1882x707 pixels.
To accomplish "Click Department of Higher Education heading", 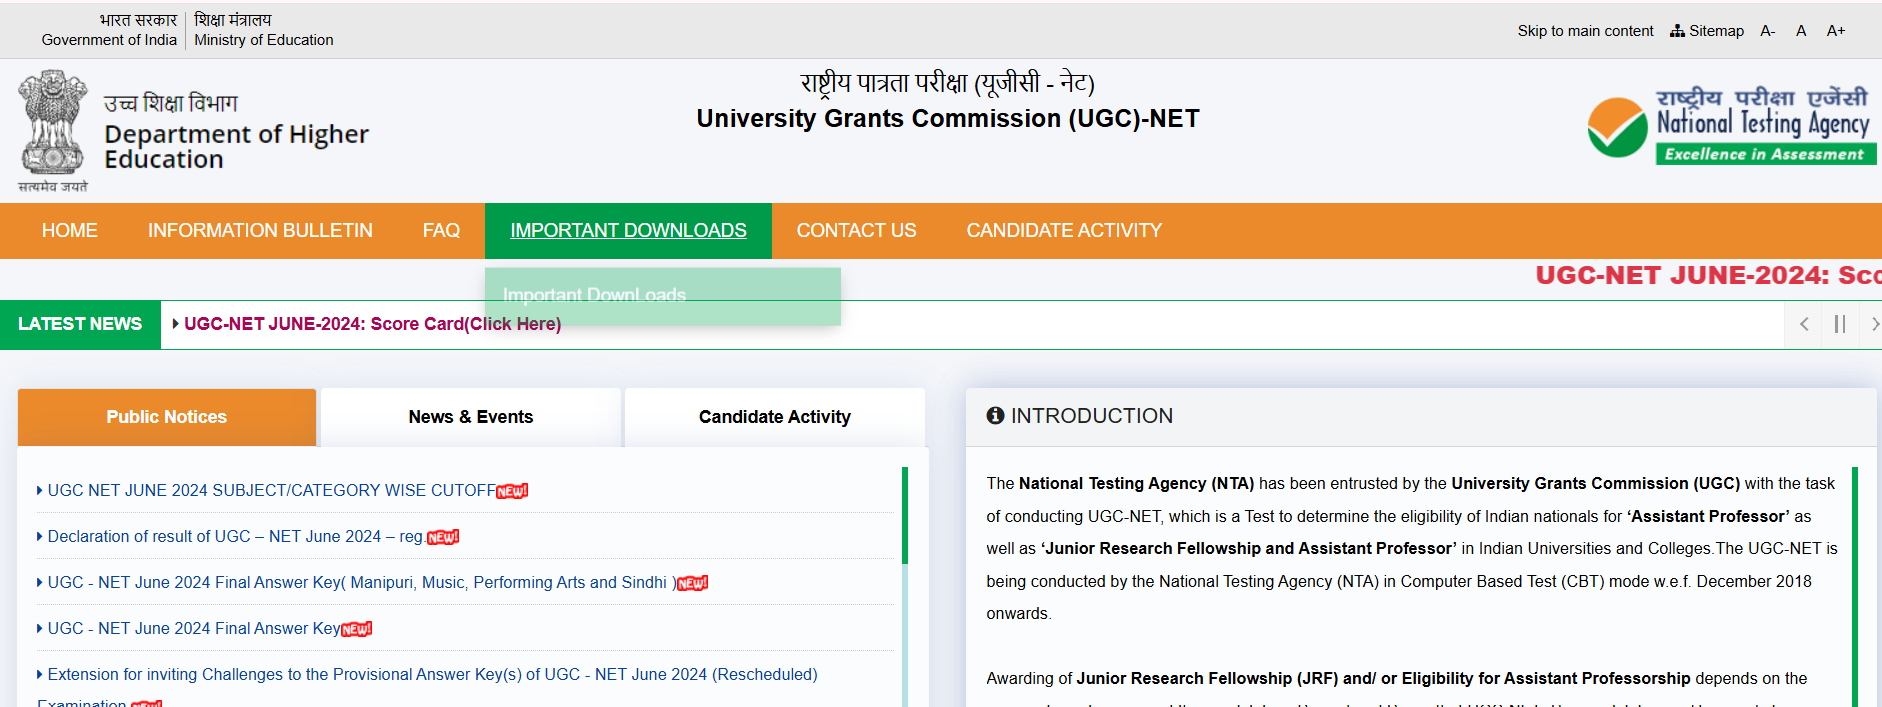I will (x=236, y=147).
